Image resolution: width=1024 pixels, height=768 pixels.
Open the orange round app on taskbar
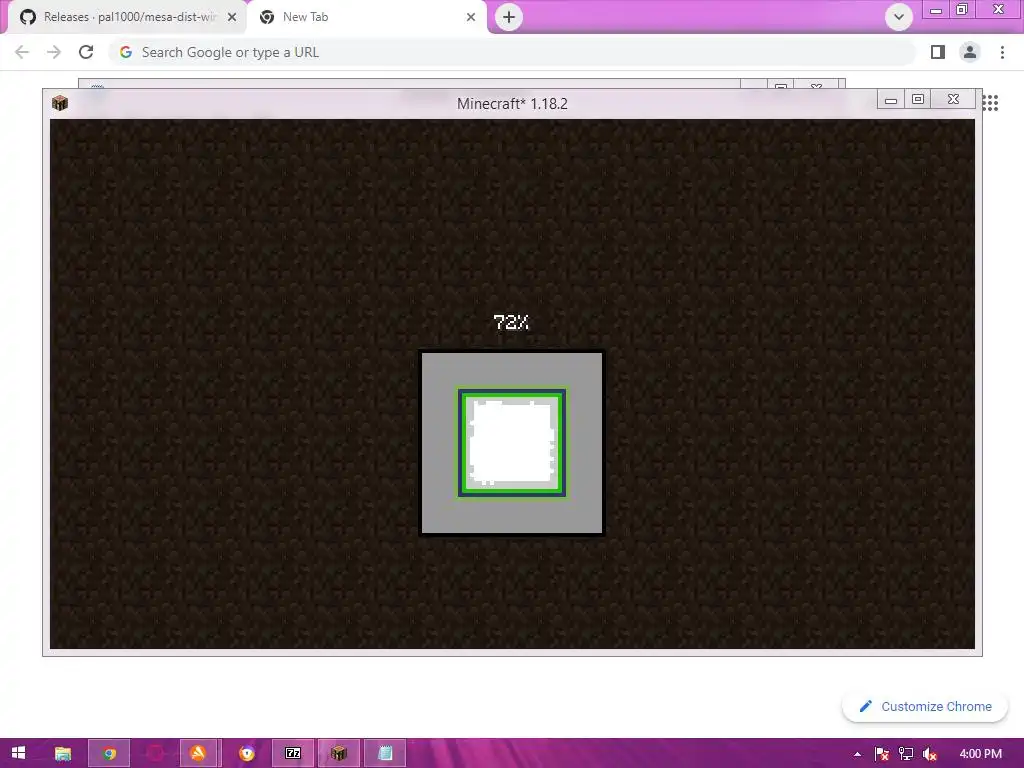pos(199,753)
